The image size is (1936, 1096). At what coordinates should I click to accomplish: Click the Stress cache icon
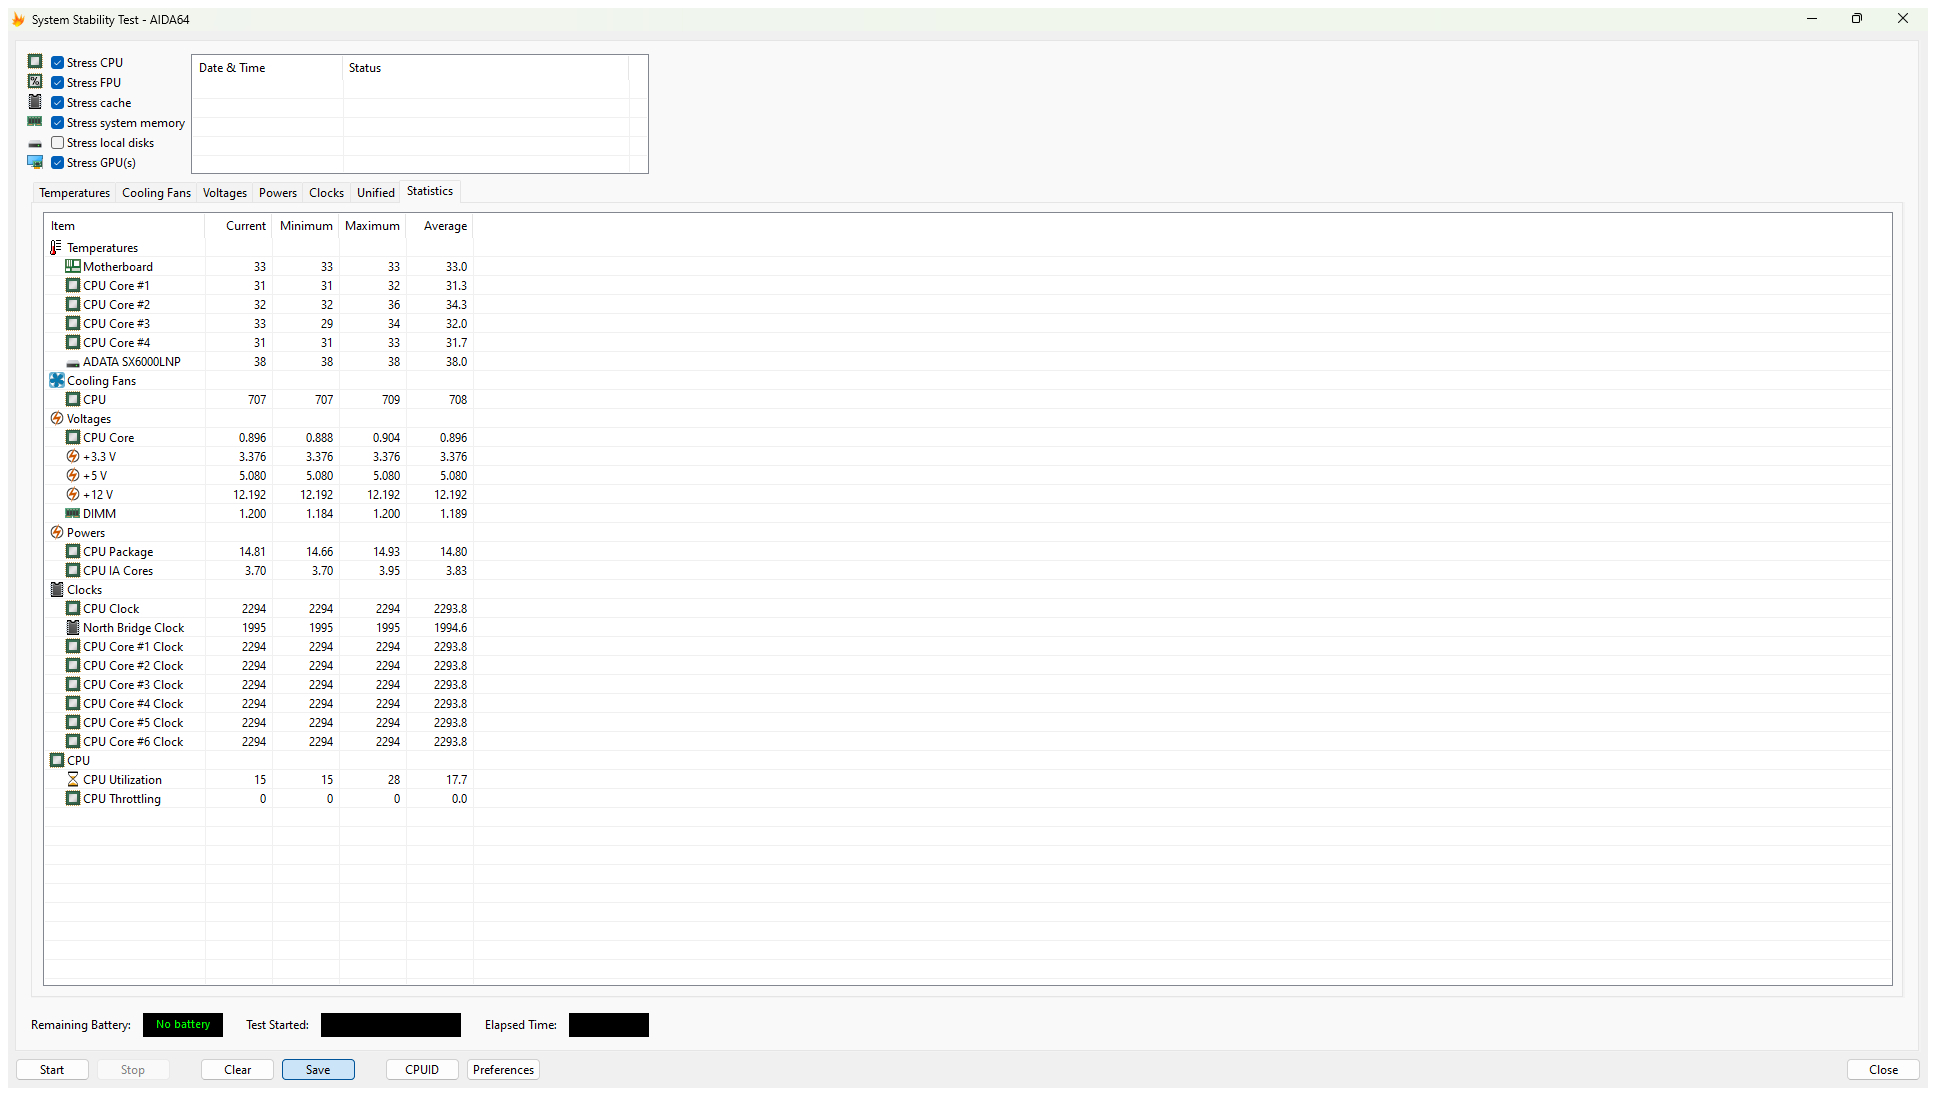[x=36, y=102]
